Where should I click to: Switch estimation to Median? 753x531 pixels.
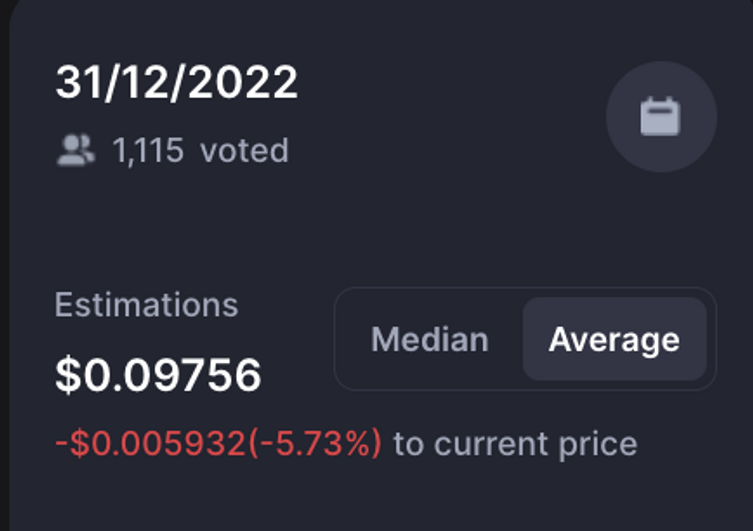tap(430, 339)
